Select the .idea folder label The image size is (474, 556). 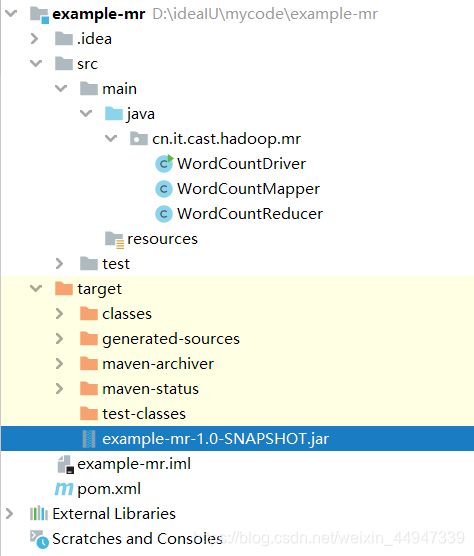[95, 39]
